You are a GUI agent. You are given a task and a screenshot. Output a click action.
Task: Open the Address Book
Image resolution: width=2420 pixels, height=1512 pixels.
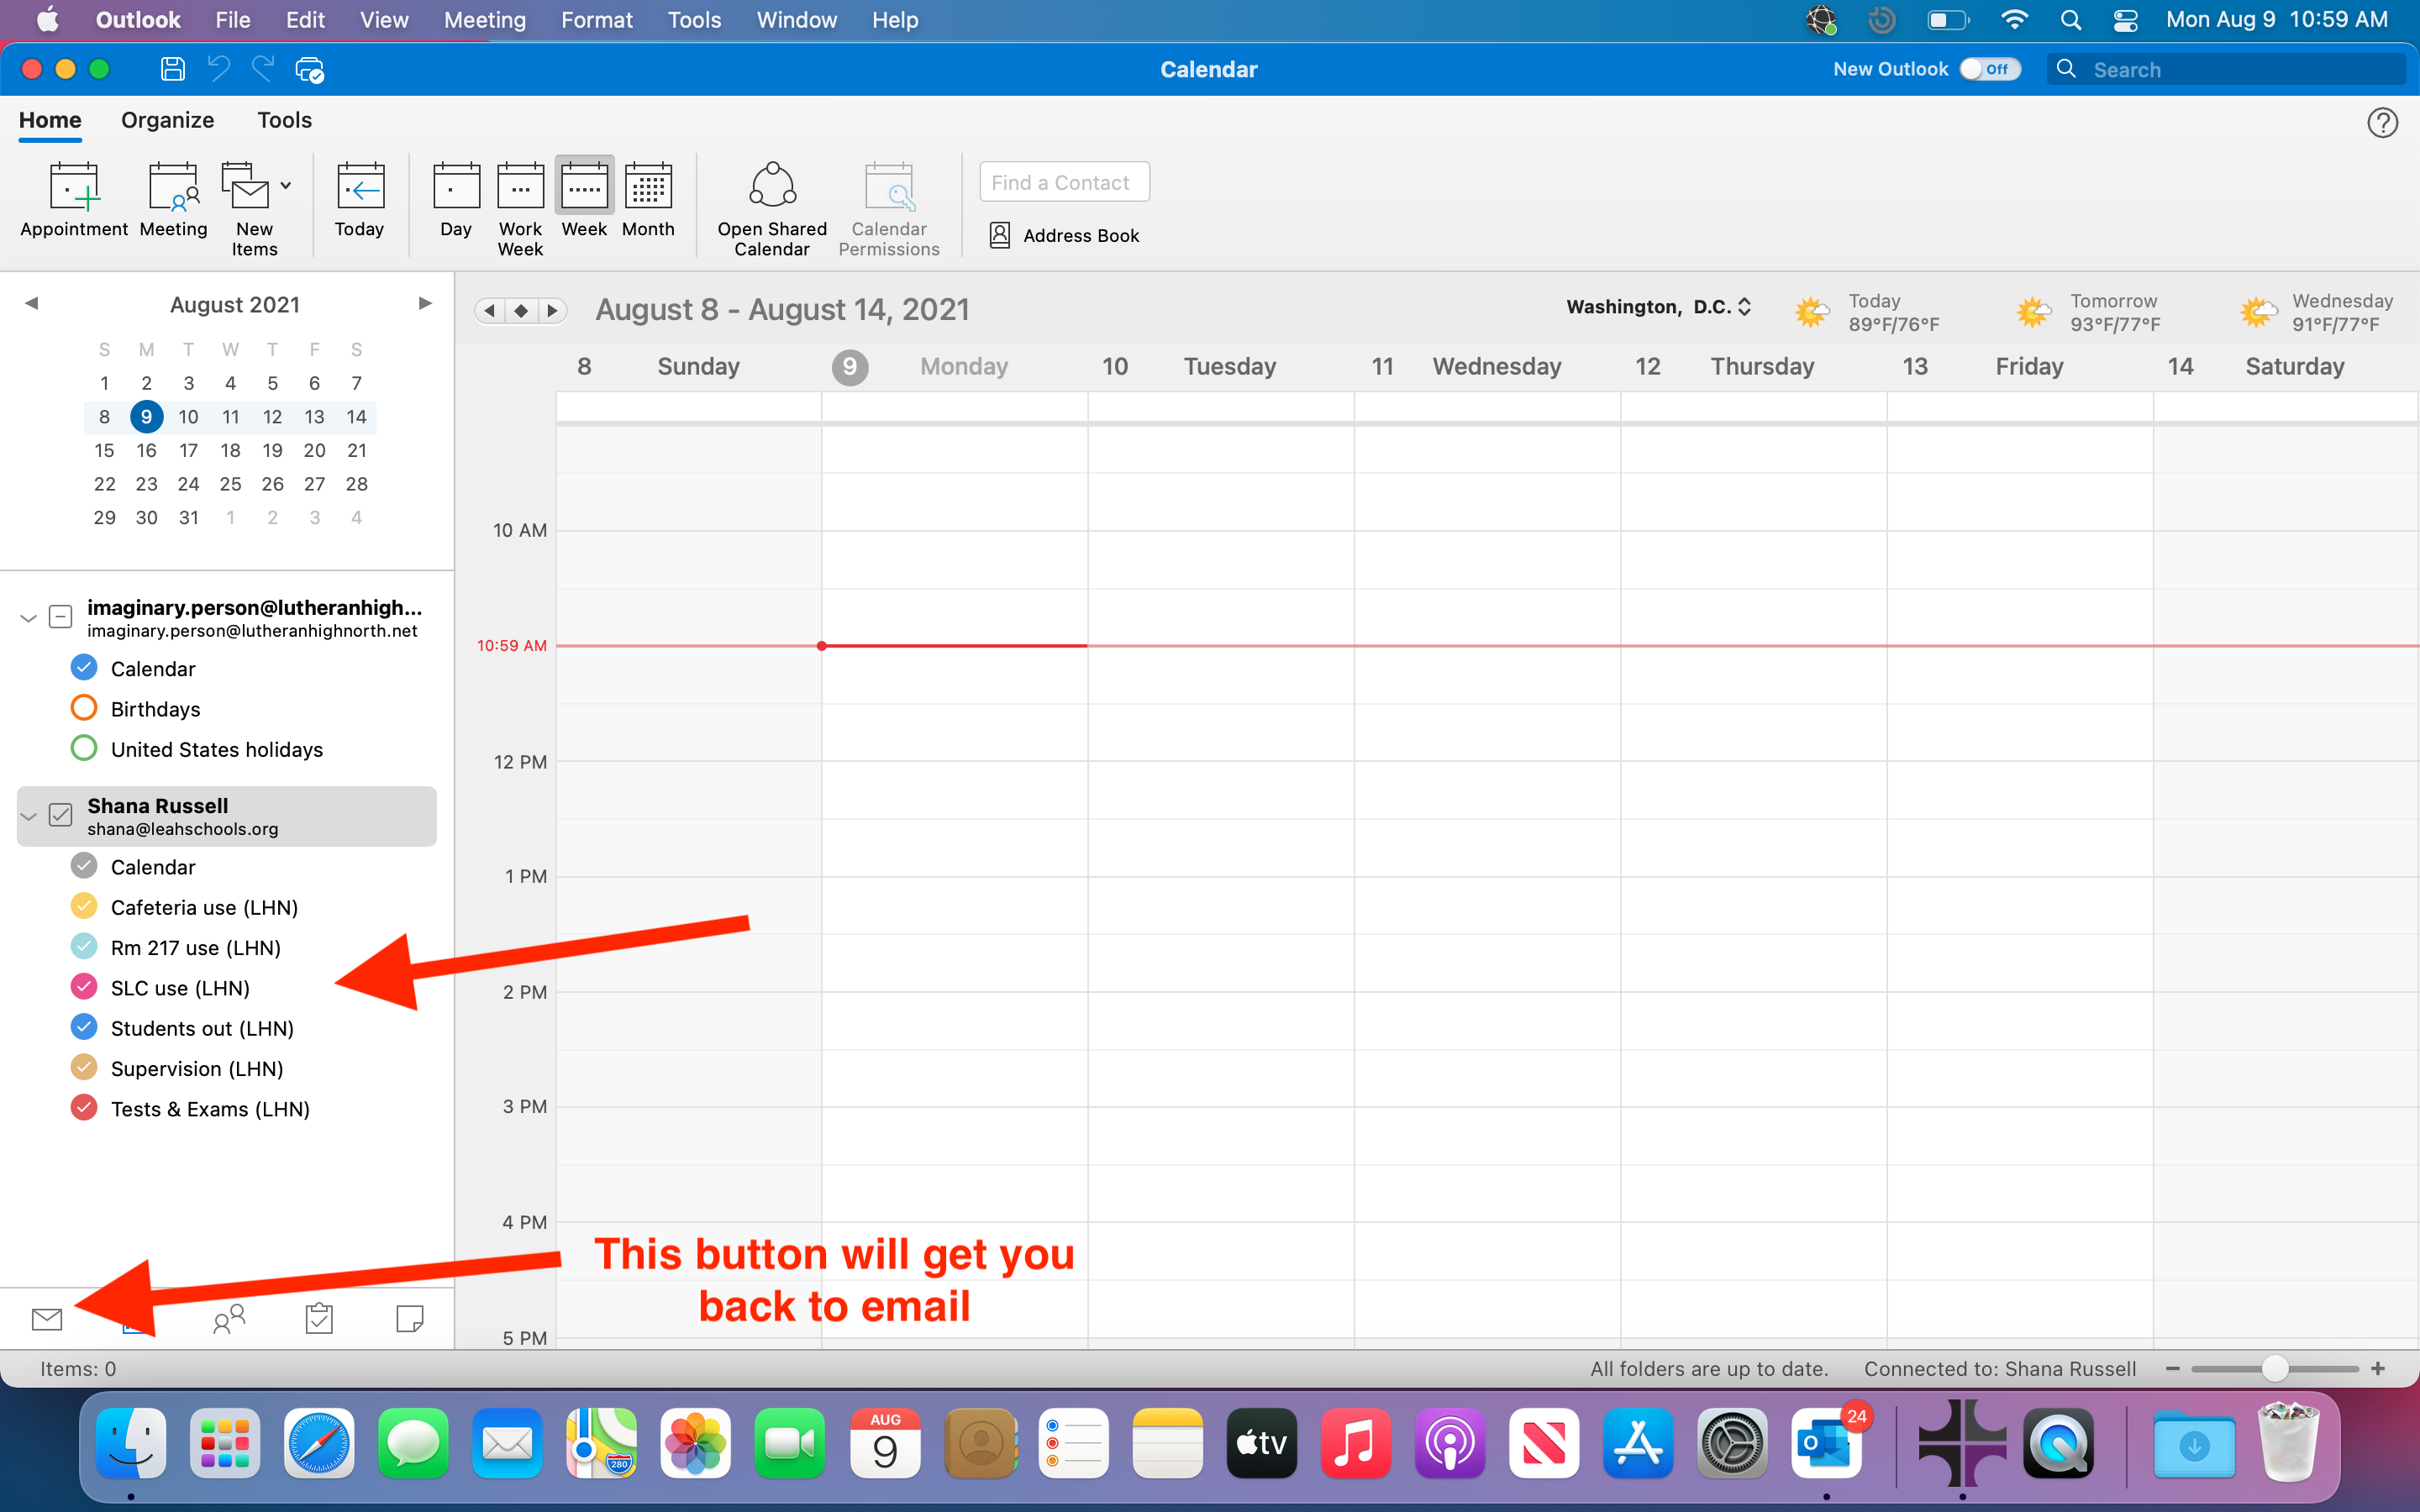tap(1064, 235)
